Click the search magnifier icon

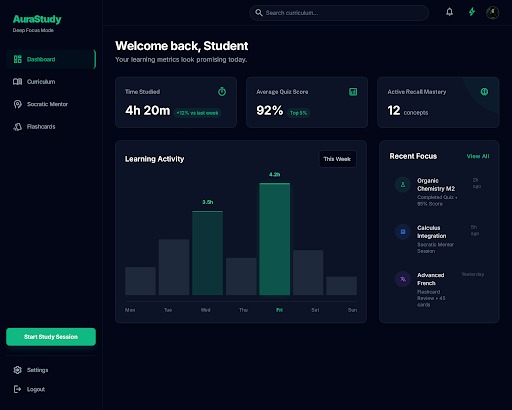click(259, 13)
